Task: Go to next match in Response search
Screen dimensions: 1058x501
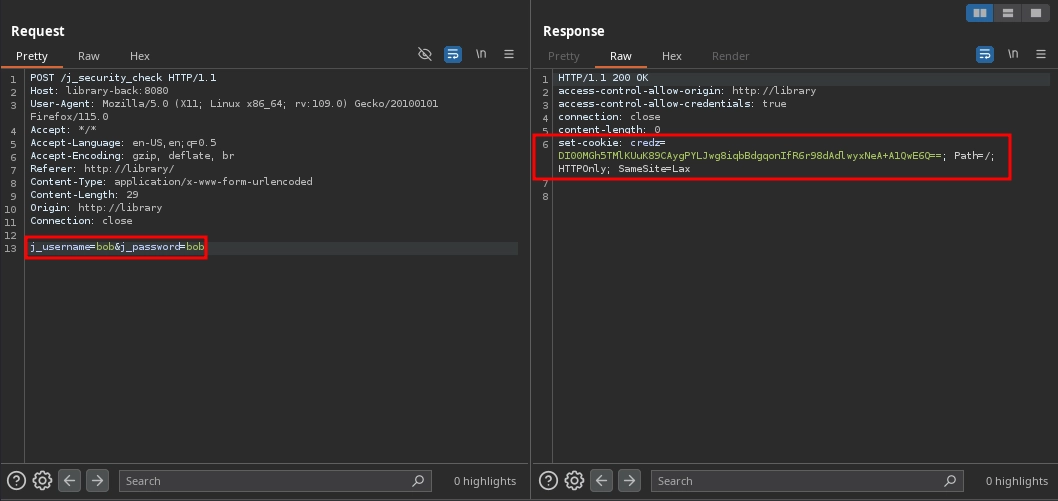Action: click(x=629, y=481)
